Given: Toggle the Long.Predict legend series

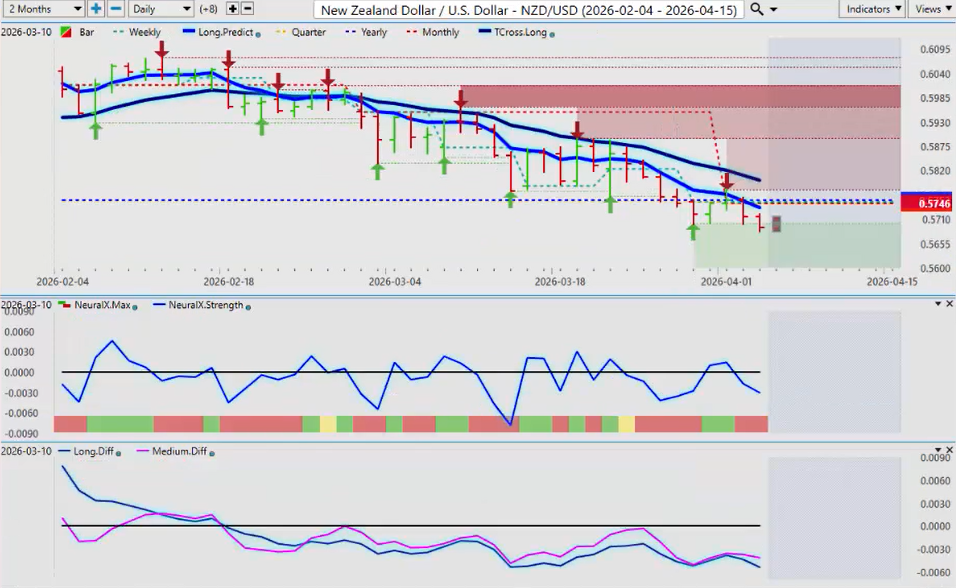Looking at the screenshot, I should click(x=219, y=32).
